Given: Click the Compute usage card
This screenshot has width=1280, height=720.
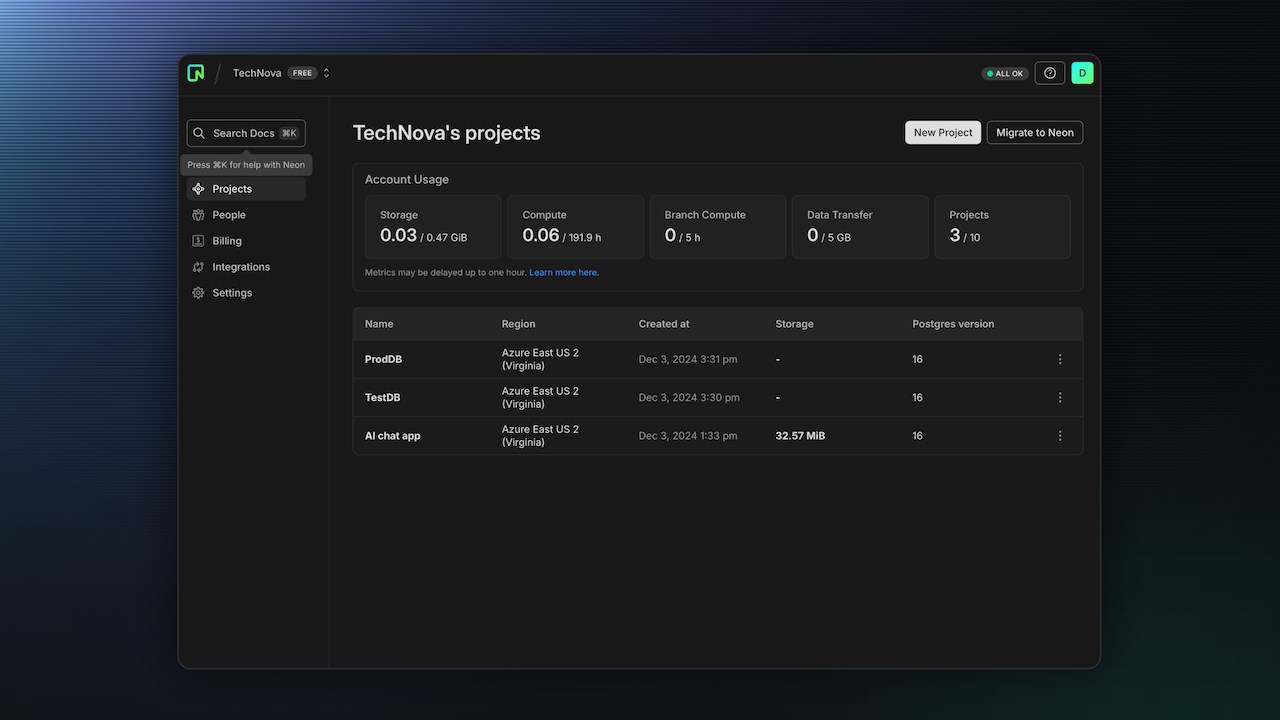Looking at the screenshot, I should pos(575,227).
